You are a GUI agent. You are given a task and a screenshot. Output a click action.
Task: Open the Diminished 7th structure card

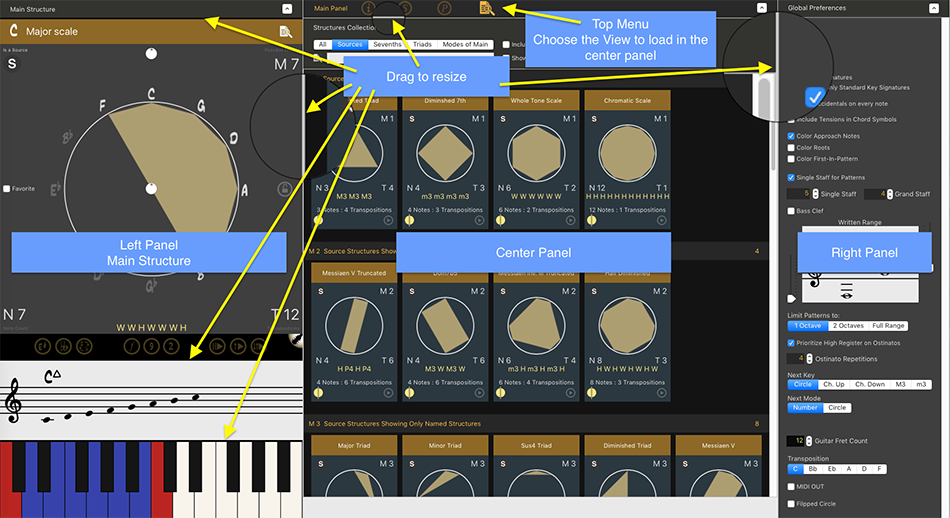coord(445,159)
